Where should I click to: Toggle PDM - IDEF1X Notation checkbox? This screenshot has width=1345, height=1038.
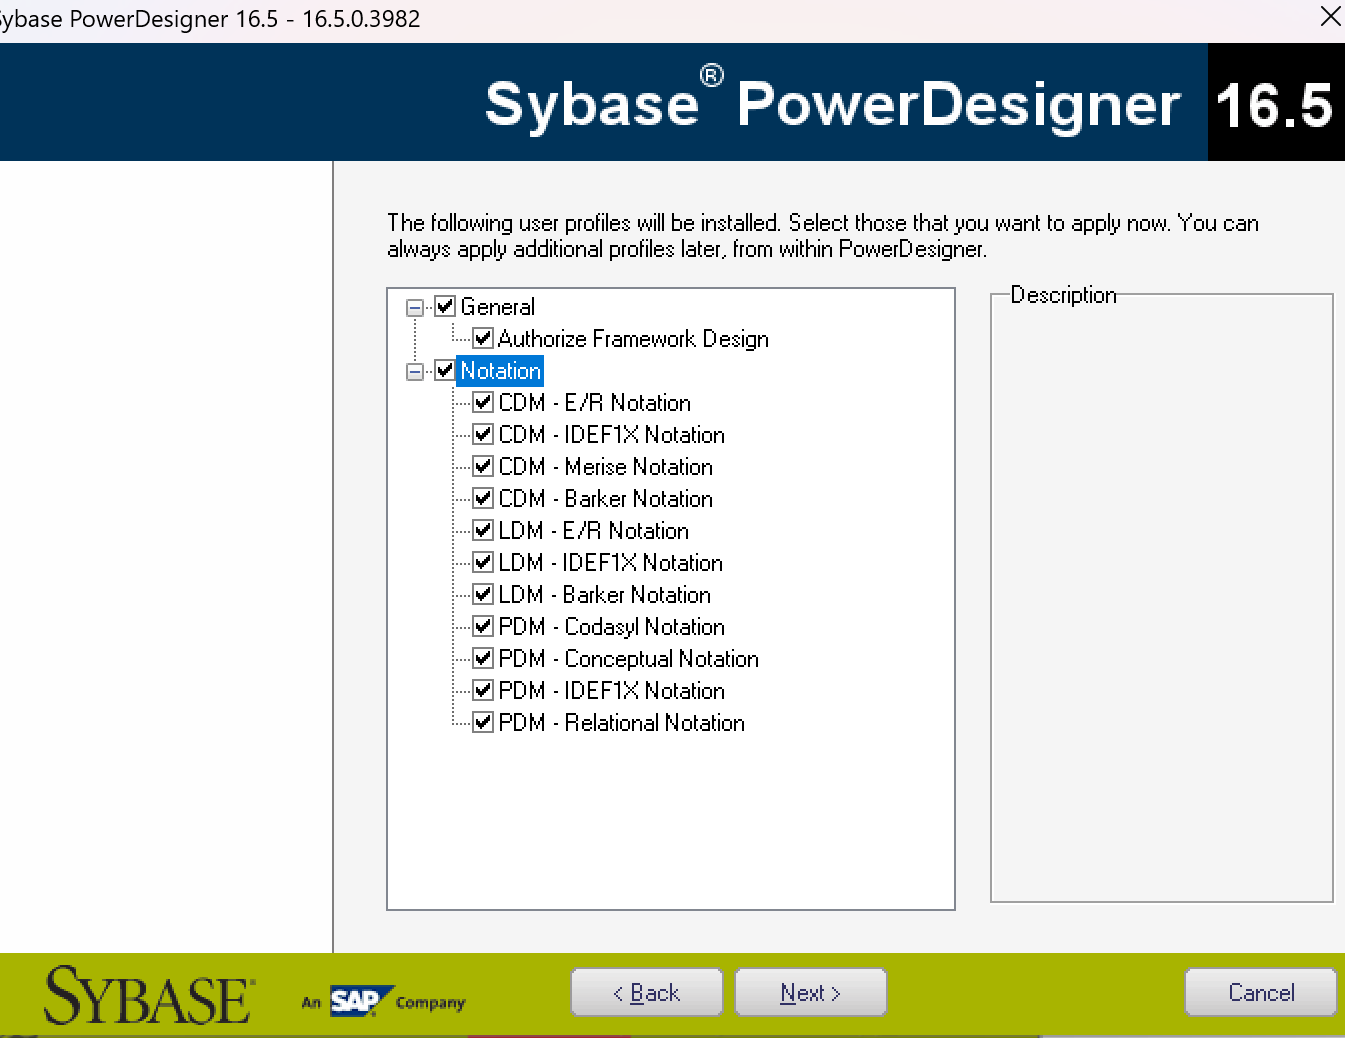483,690
